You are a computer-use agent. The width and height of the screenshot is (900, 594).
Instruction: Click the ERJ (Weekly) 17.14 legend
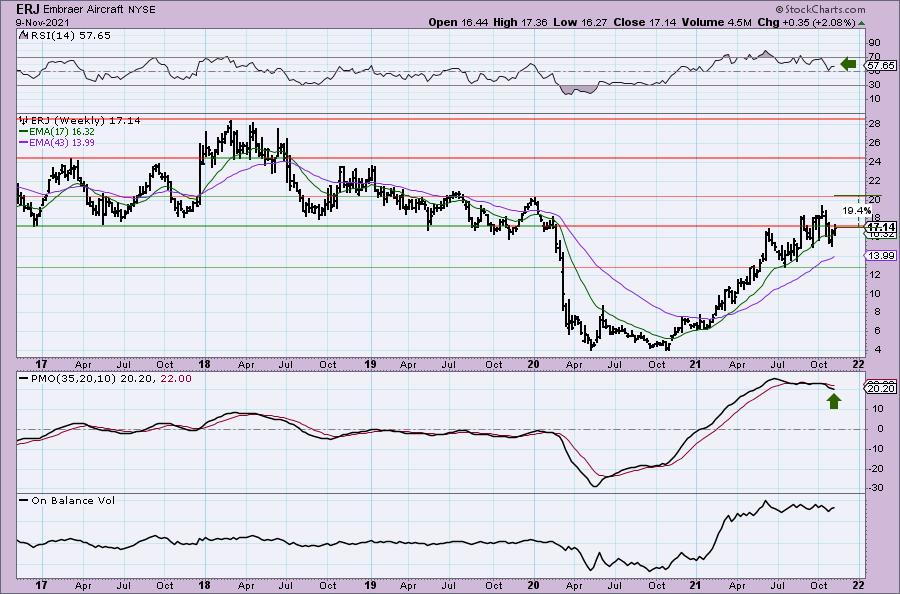85,121
